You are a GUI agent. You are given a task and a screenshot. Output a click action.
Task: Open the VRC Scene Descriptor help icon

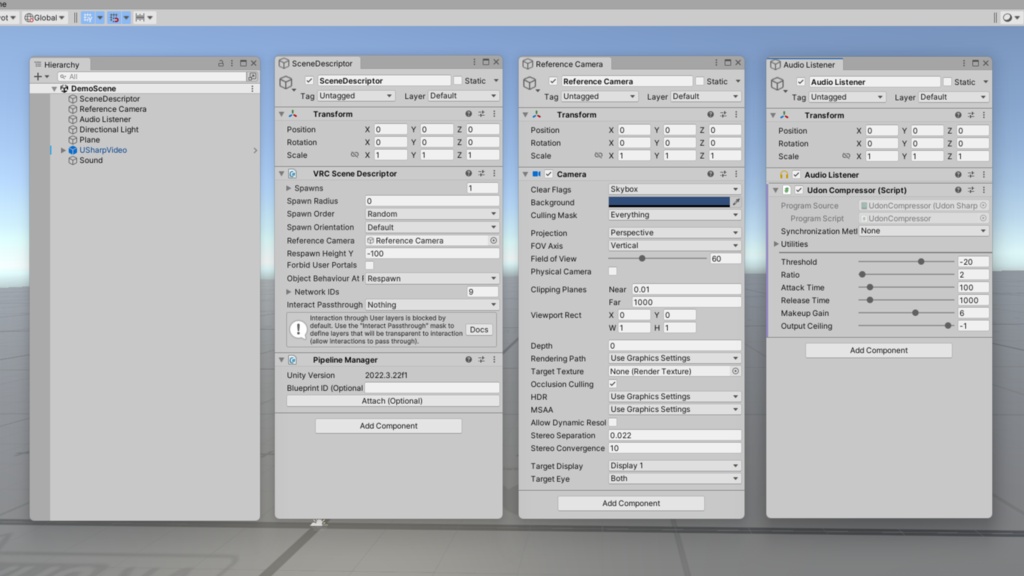pyautogui.click(x=468, y=174)
